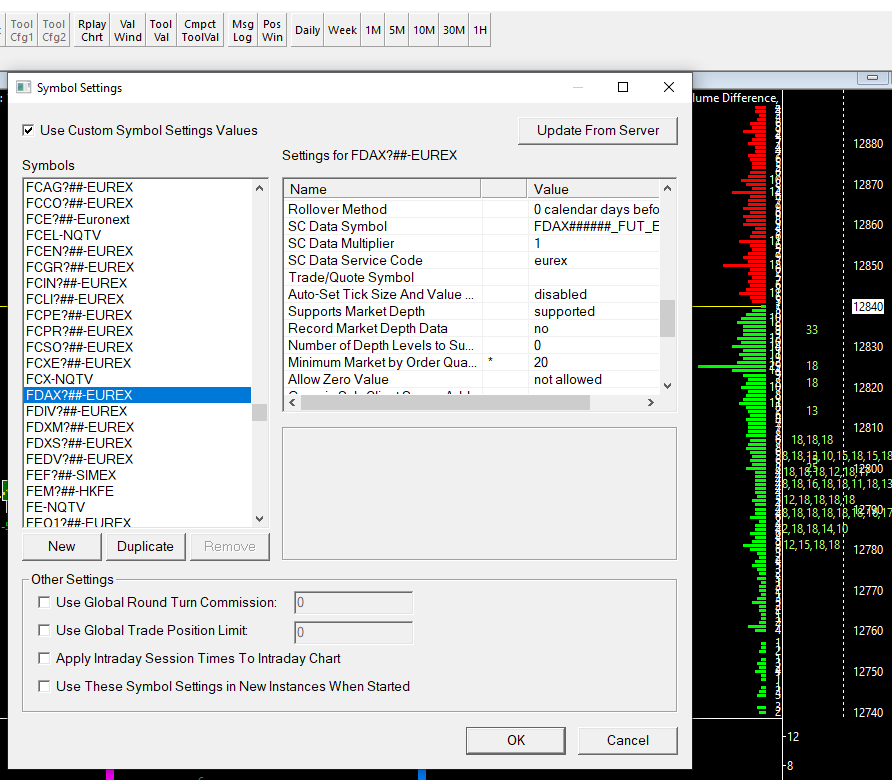Open the Val Wind toolbar button
892x780 pixels.
pyautogui.click(x=127, y=31)
